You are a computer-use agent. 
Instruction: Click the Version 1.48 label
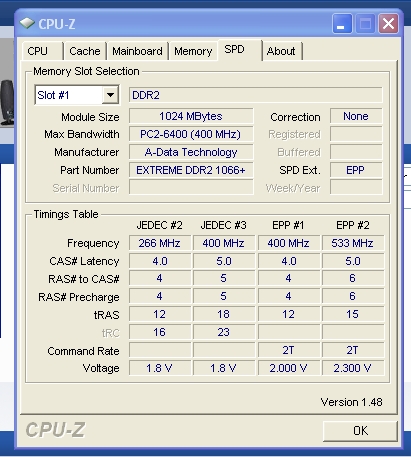click(x=351, y=402)
